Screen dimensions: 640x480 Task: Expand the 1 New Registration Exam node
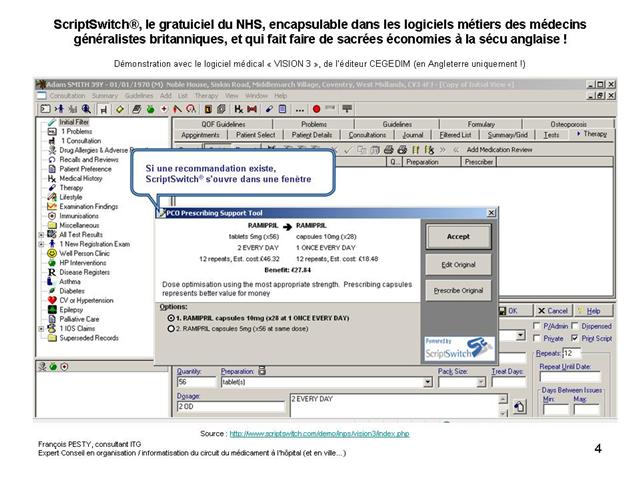click(x=41, y=244)
